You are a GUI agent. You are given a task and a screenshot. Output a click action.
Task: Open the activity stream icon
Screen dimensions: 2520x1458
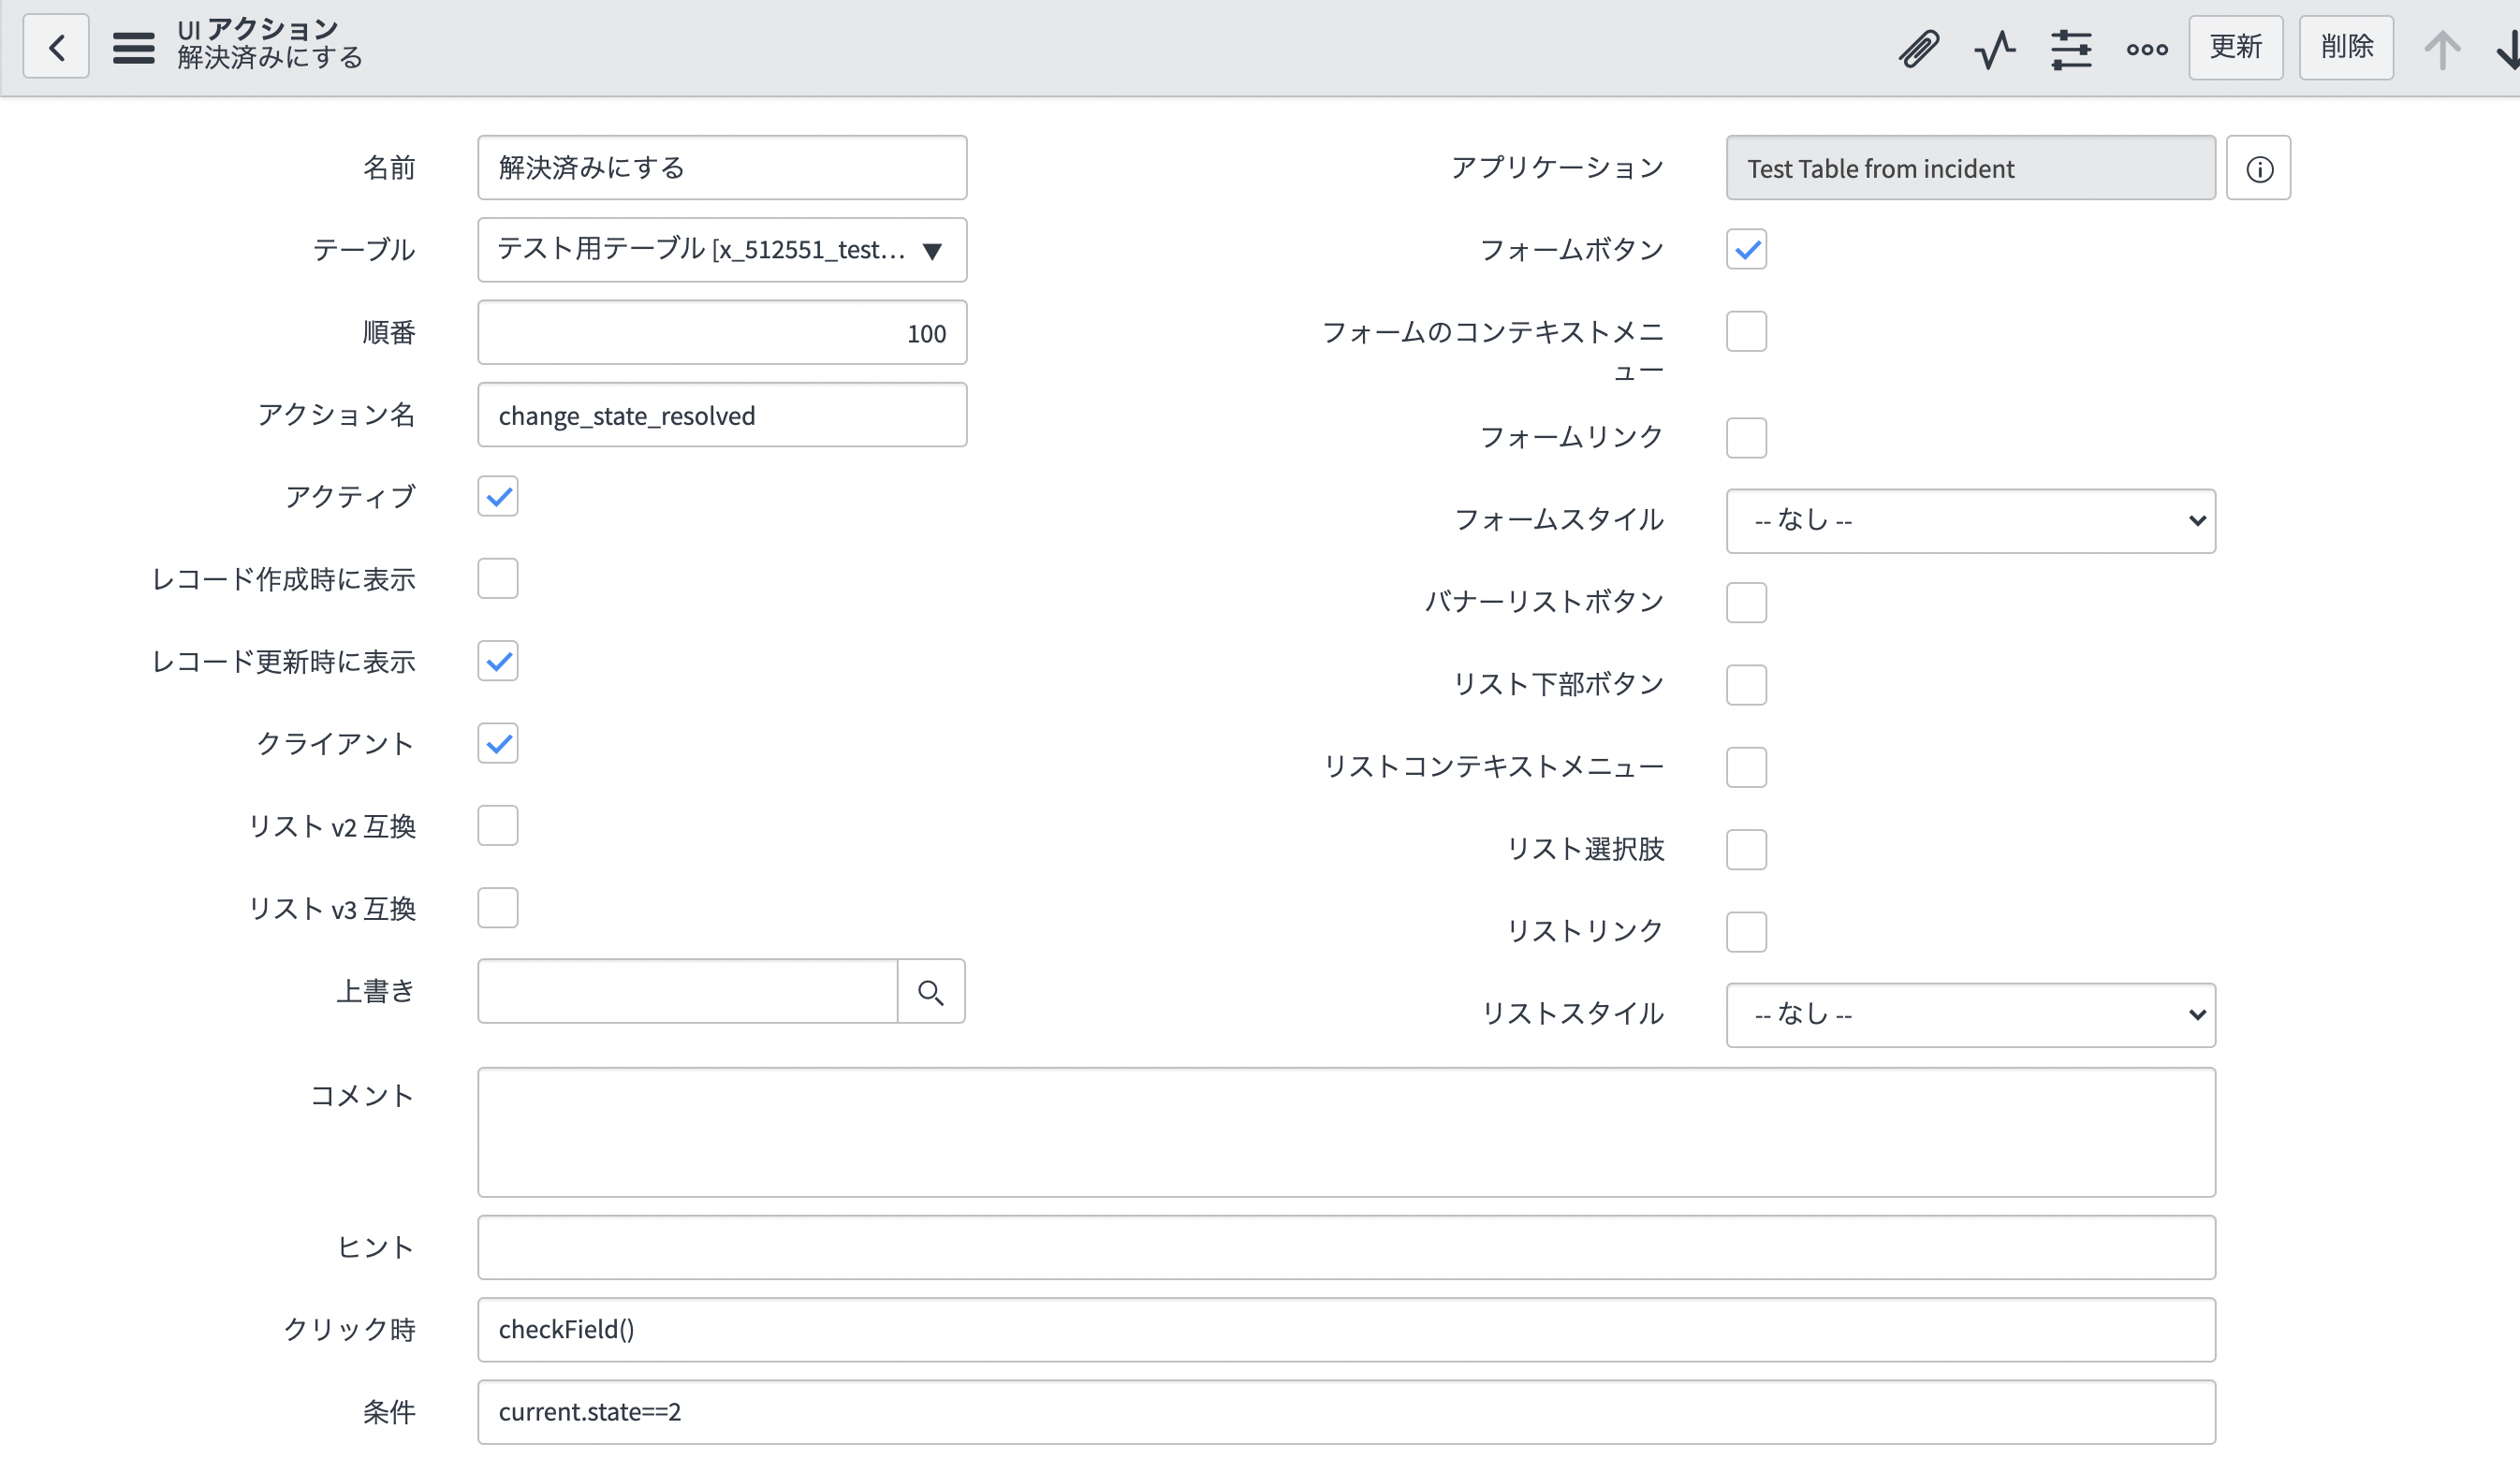(x=1994, y=47)
